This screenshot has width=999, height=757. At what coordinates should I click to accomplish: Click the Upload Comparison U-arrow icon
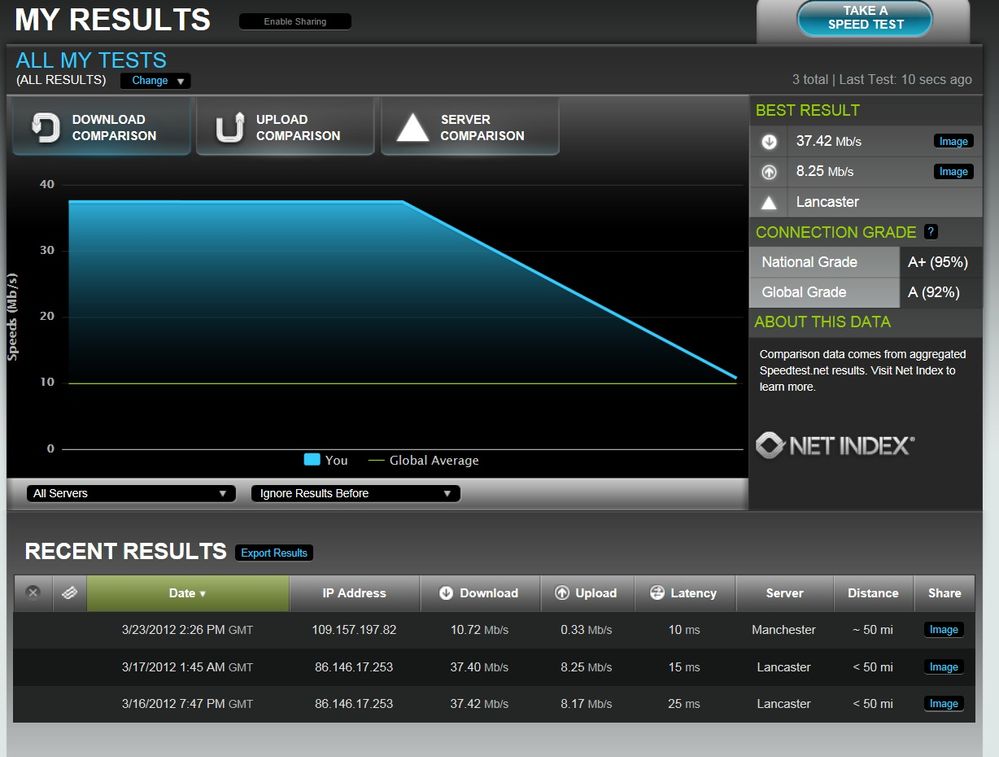click(230, 127)
